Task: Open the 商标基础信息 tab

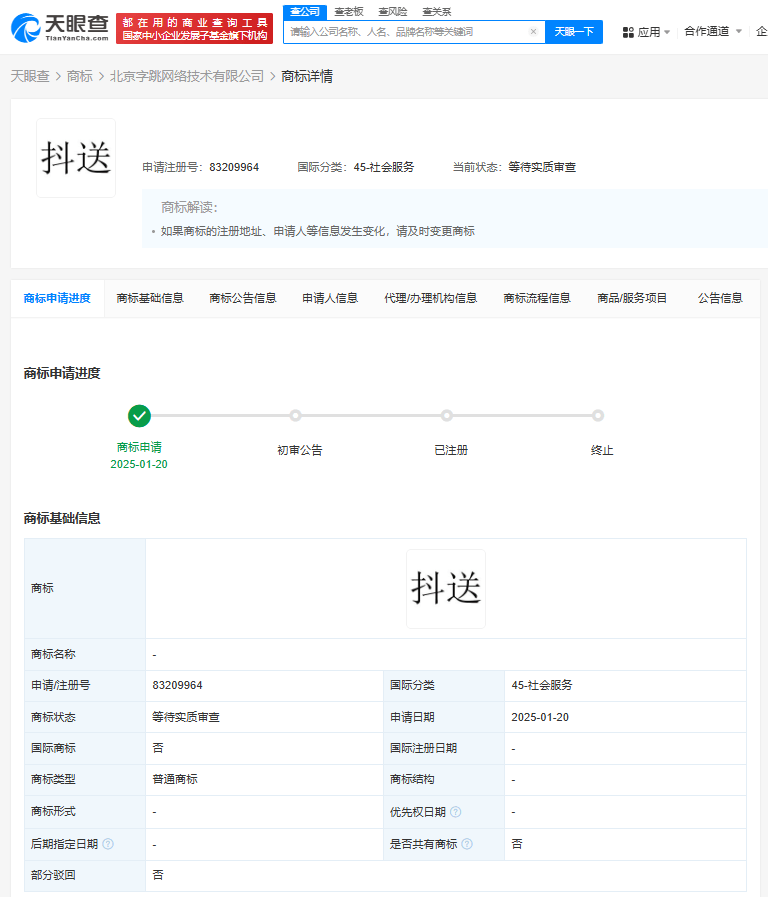Action: tap(150, 298)
